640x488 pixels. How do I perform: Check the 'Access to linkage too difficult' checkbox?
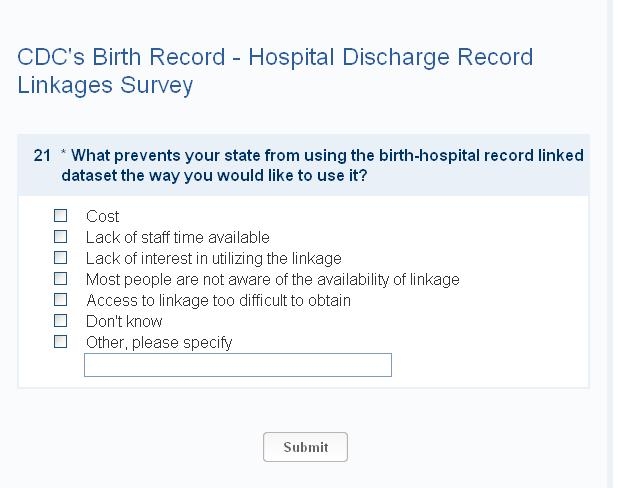click(61, 300)
